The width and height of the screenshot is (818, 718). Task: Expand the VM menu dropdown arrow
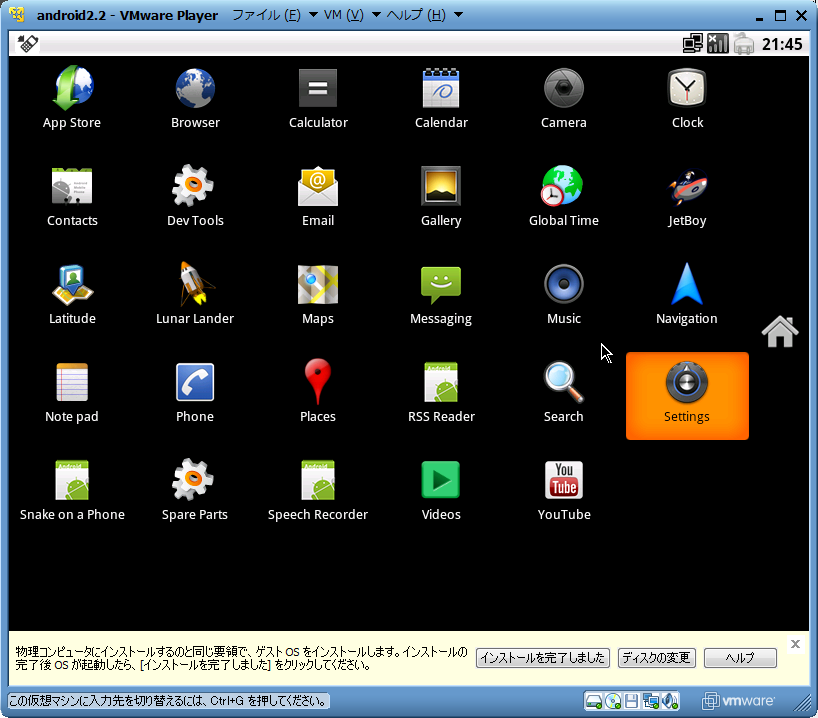[x=376, y=15]
